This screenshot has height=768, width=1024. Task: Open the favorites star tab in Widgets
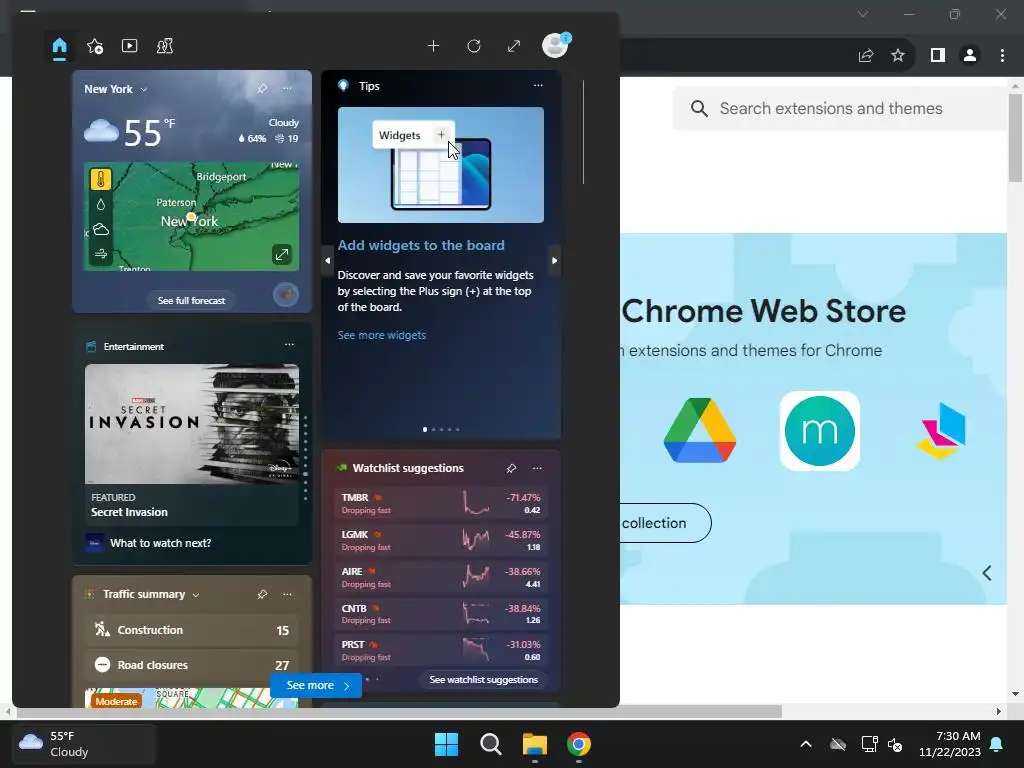tap(95, 46)
